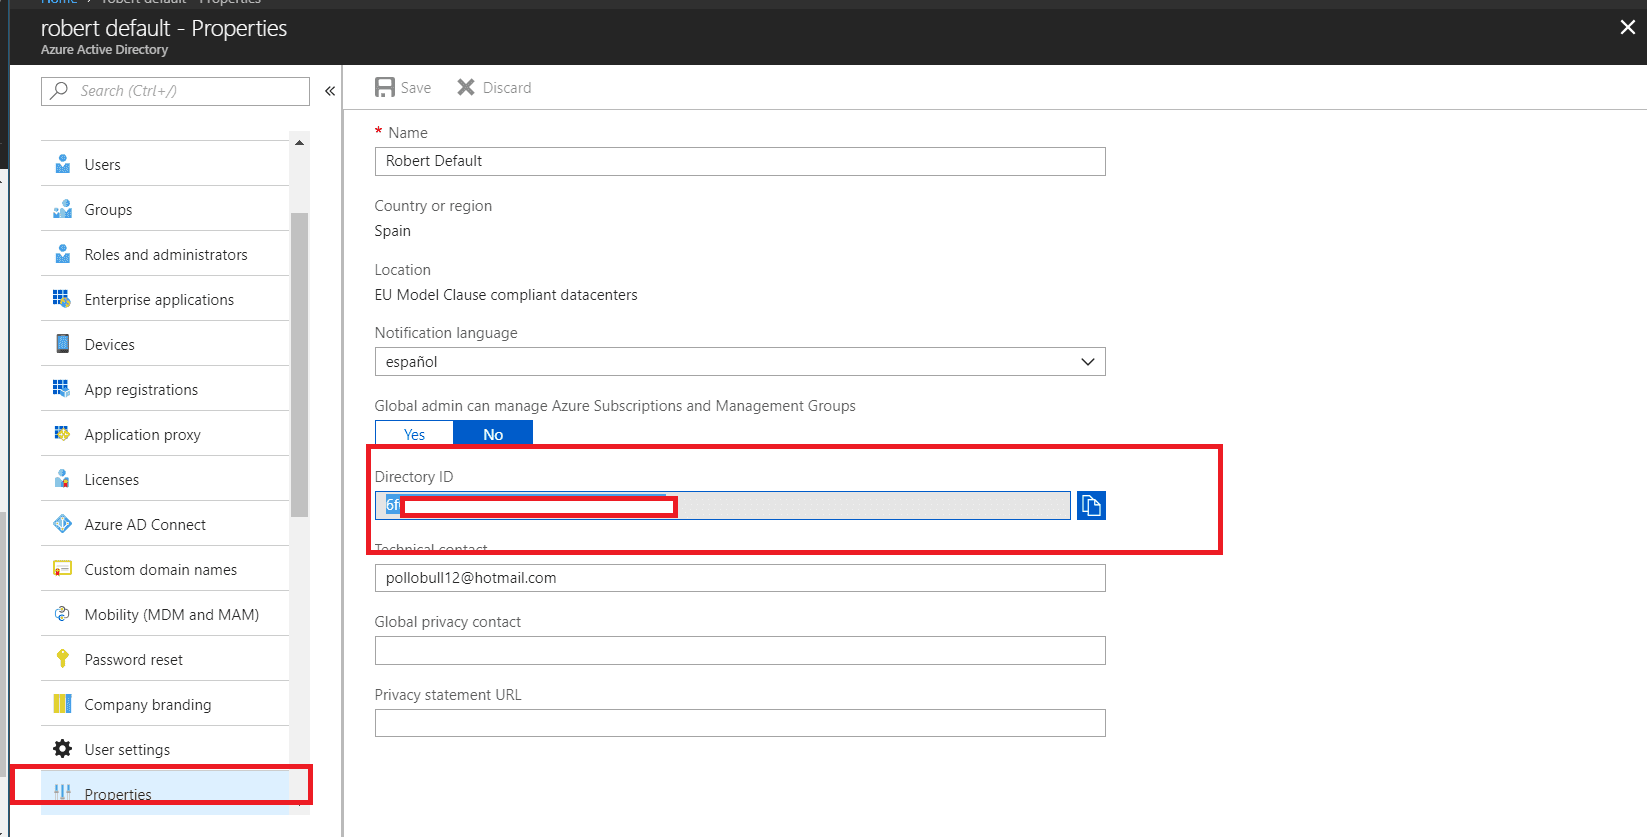This screenshot has width=1647, height=837.
Task: Open the Groups menu item
Action: point(165,209)
